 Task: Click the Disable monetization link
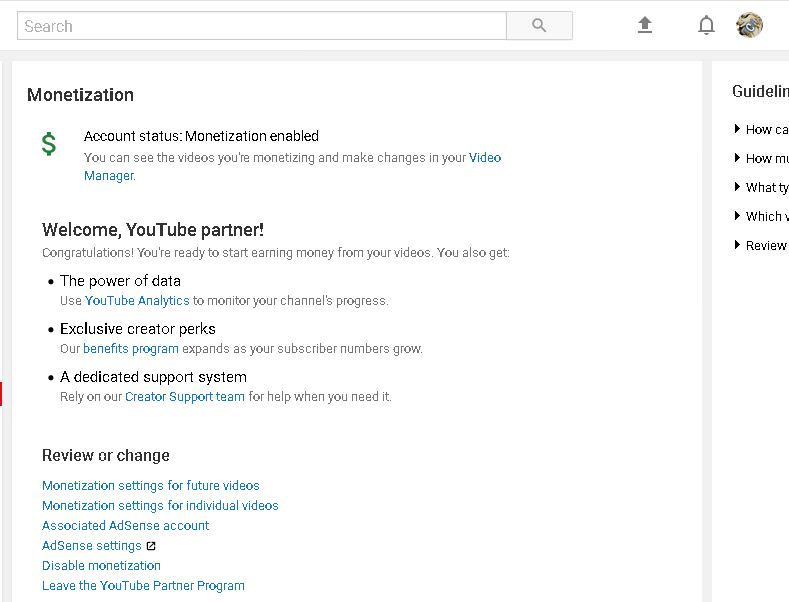(101, 566)
